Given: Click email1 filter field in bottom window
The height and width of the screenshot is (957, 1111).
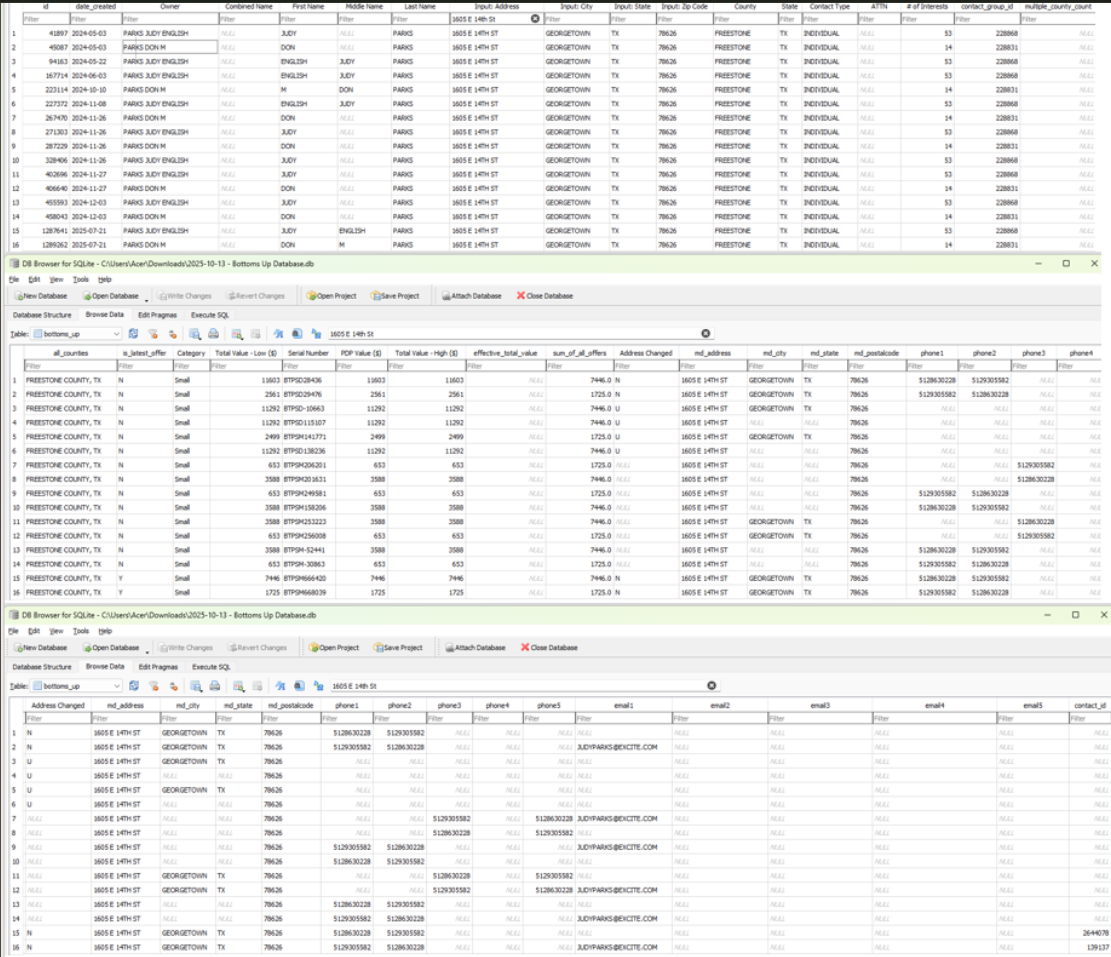Looking at the screenshot, I should 623,718.
